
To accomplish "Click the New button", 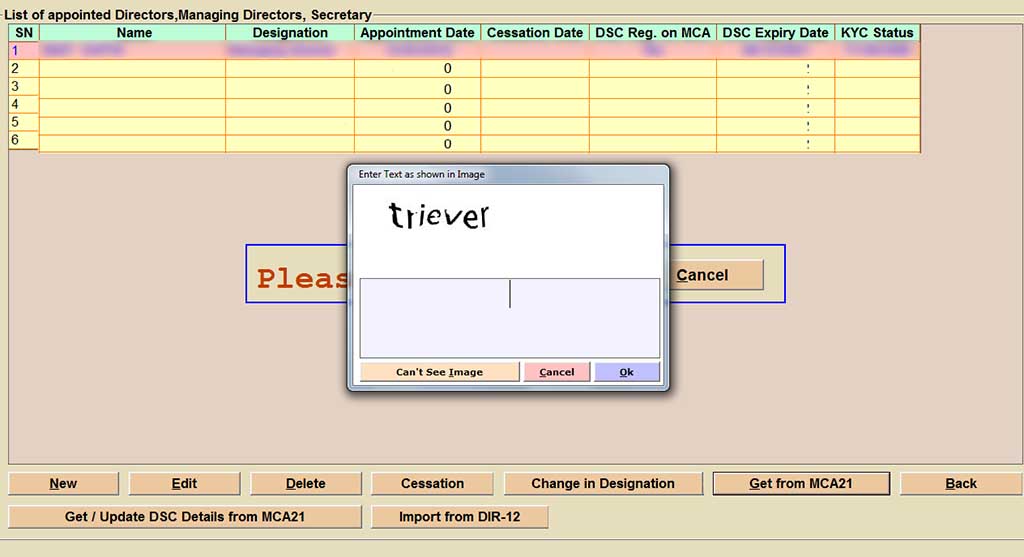I will 63,484.
